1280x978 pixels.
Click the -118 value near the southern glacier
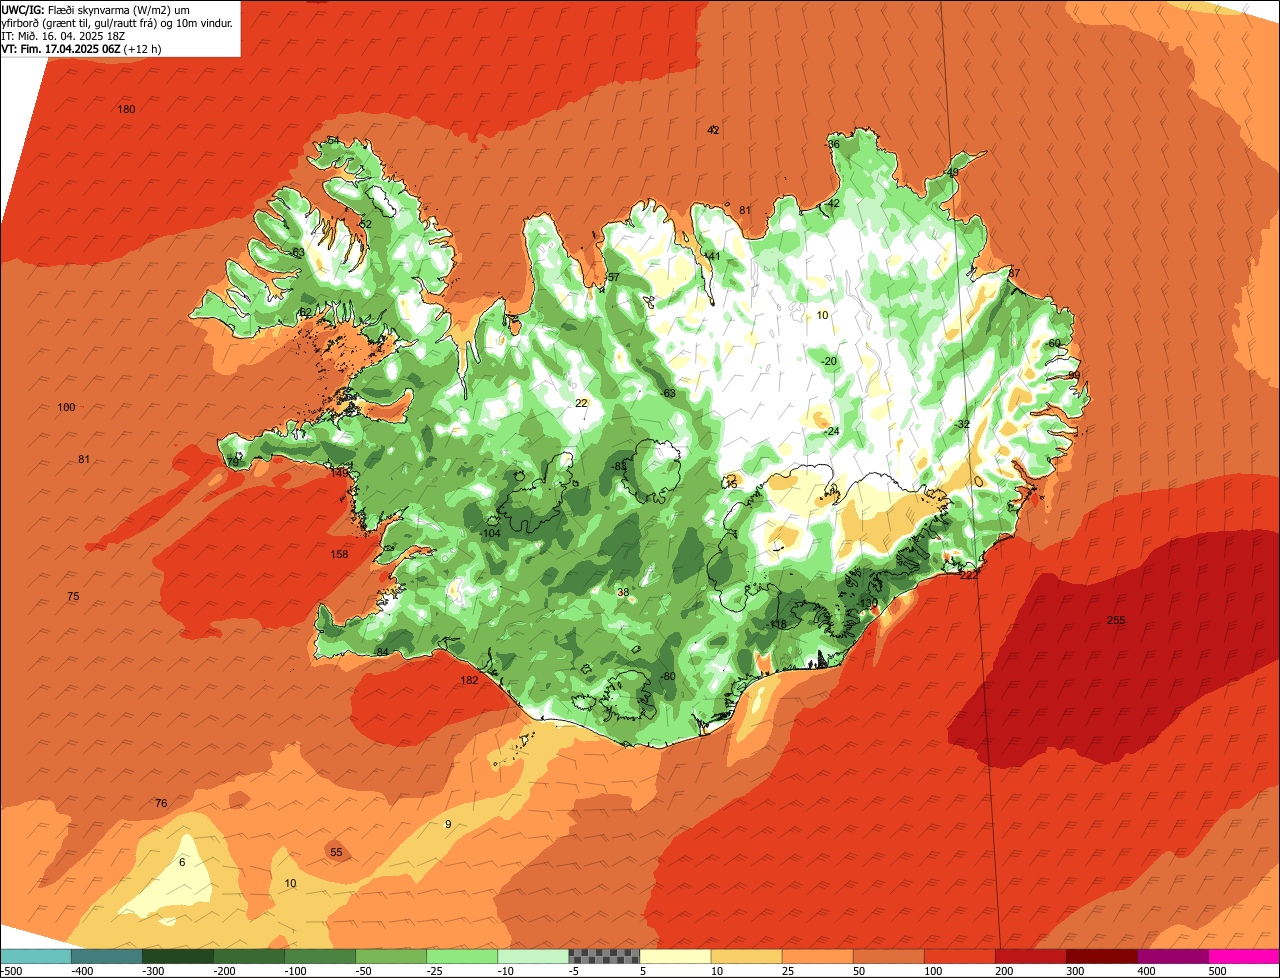(776, 624)
